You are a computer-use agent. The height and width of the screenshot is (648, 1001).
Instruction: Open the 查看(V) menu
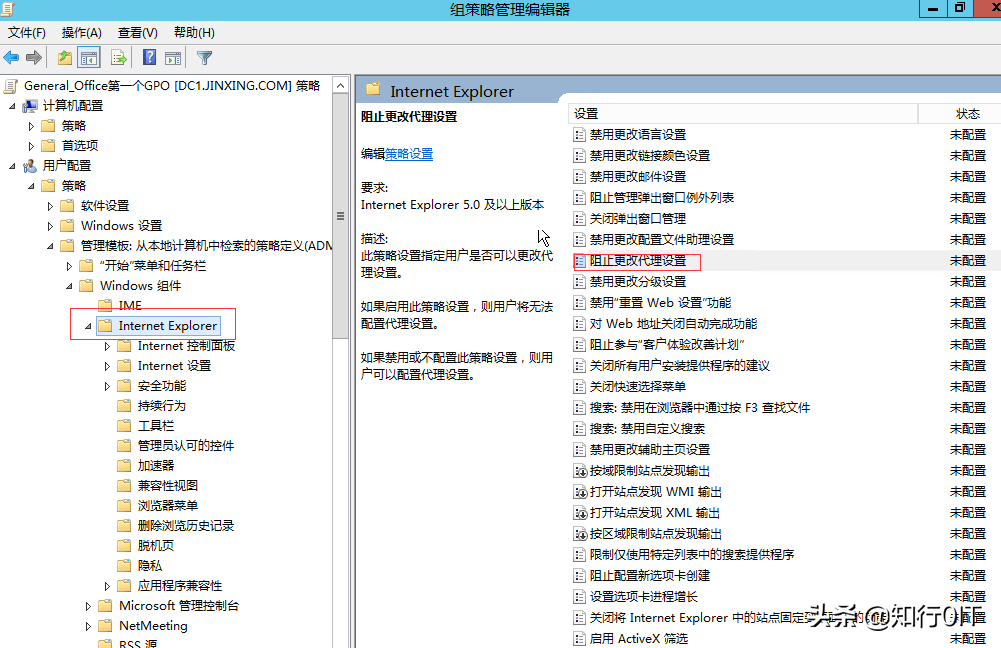pyautogui.click(x=137, y=33)
